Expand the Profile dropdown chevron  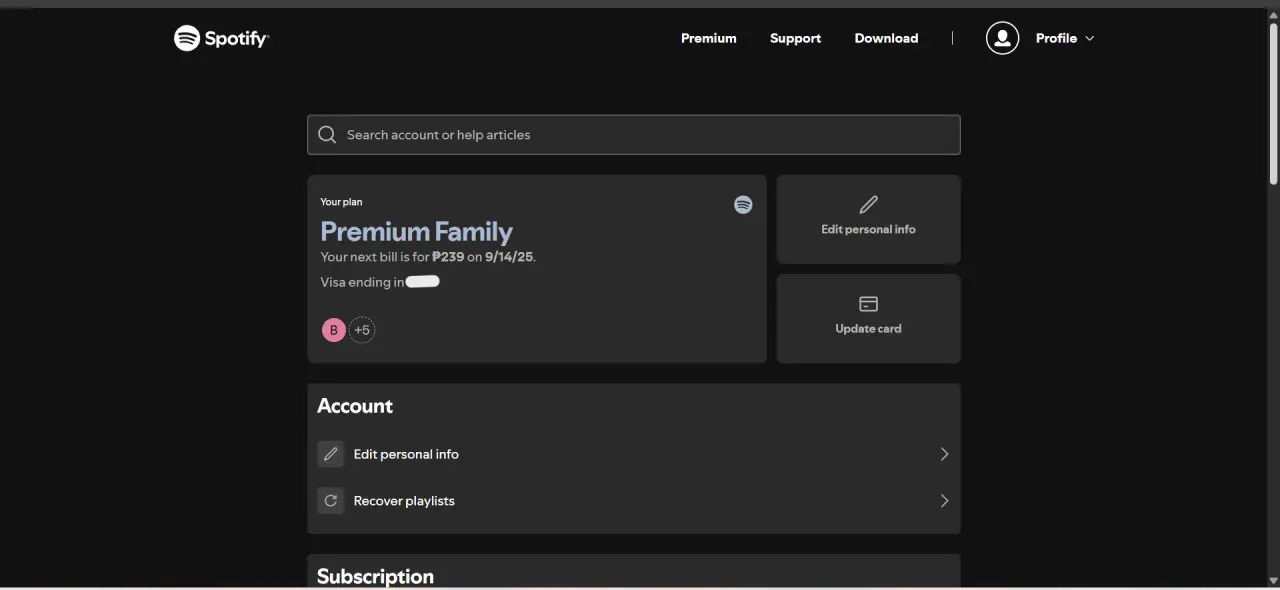pos(1090,38)
